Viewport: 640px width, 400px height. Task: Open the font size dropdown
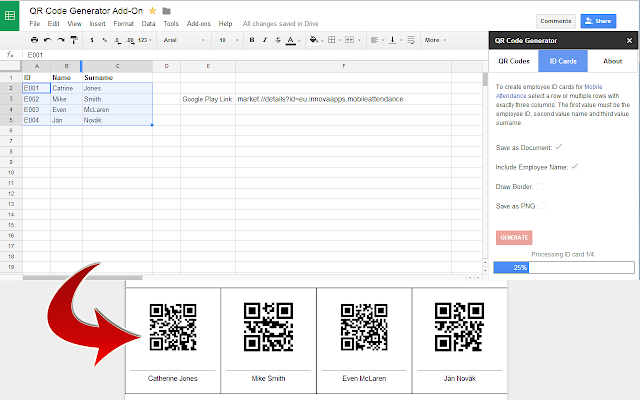(229, 40)
